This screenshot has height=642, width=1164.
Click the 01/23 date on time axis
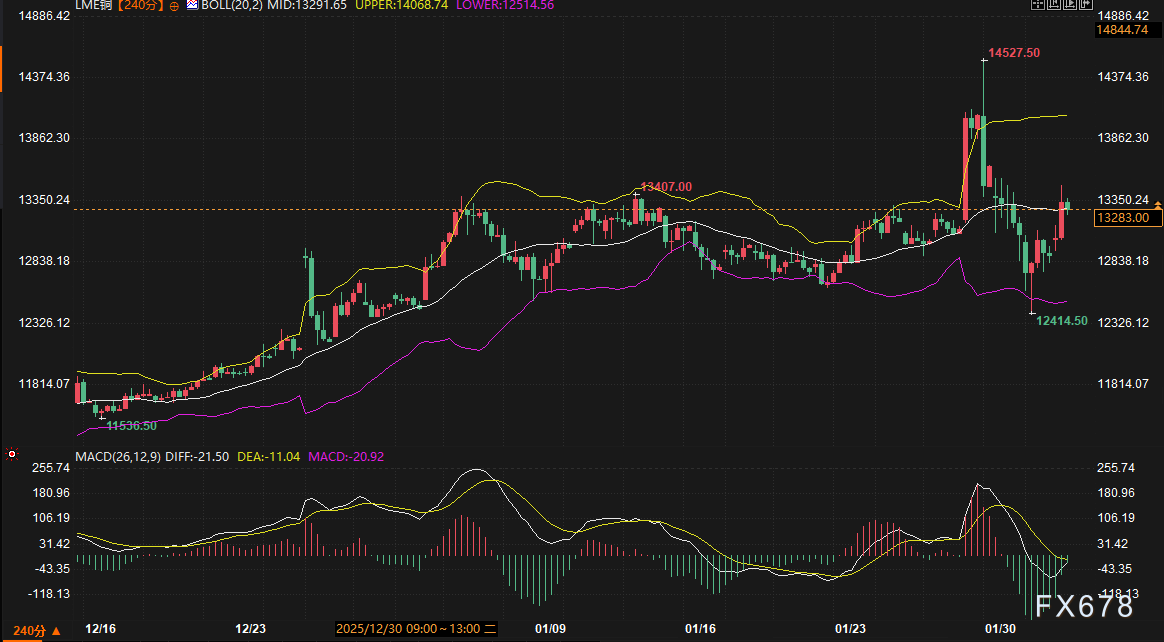850,629
